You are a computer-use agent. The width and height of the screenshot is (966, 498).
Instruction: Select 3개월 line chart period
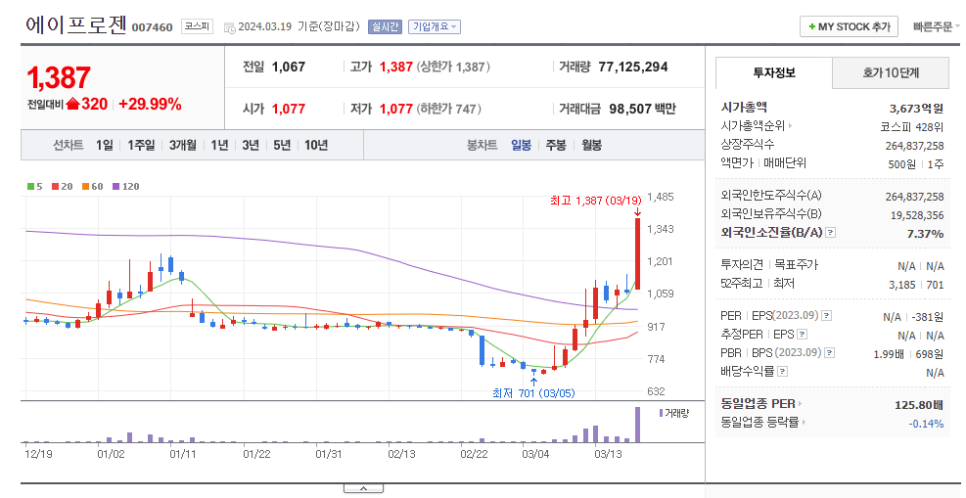183,145
